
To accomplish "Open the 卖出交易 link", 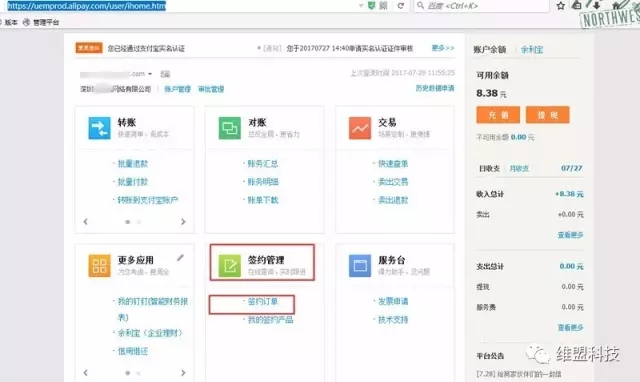I will (x=393, y=182).
